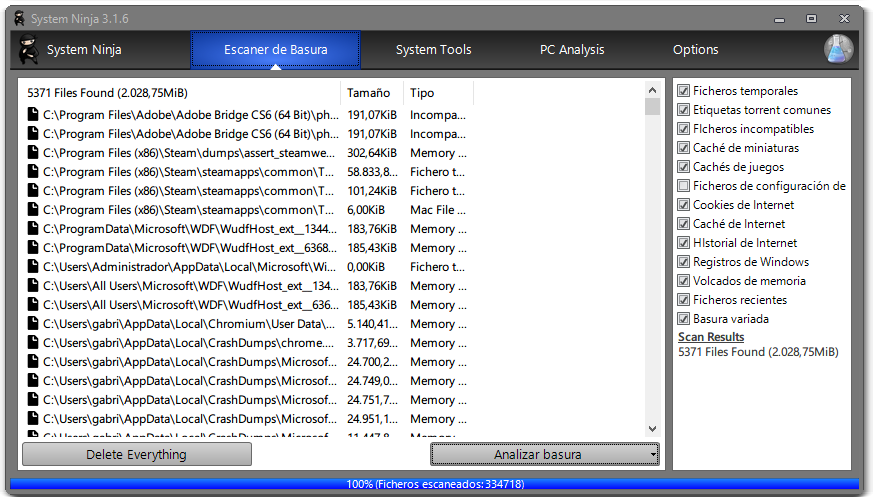Click the file icon of the Chromium User Data entry

[x=33, y=324]
